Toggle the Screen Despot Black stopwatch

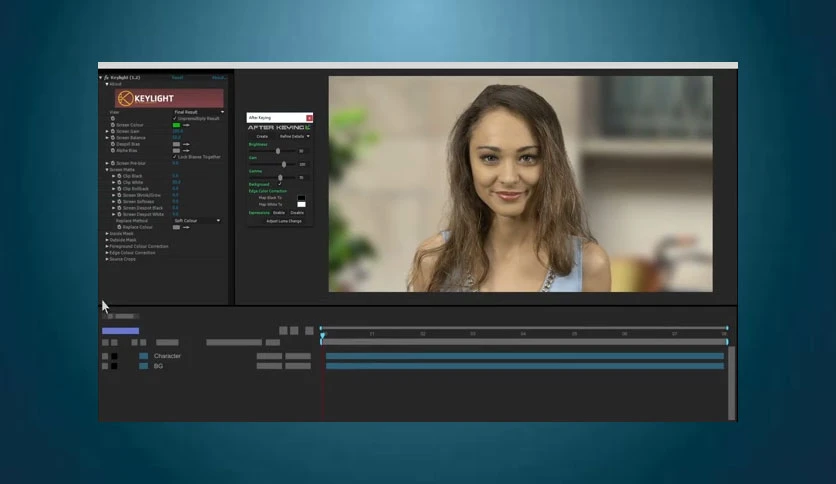pos(119,208)
